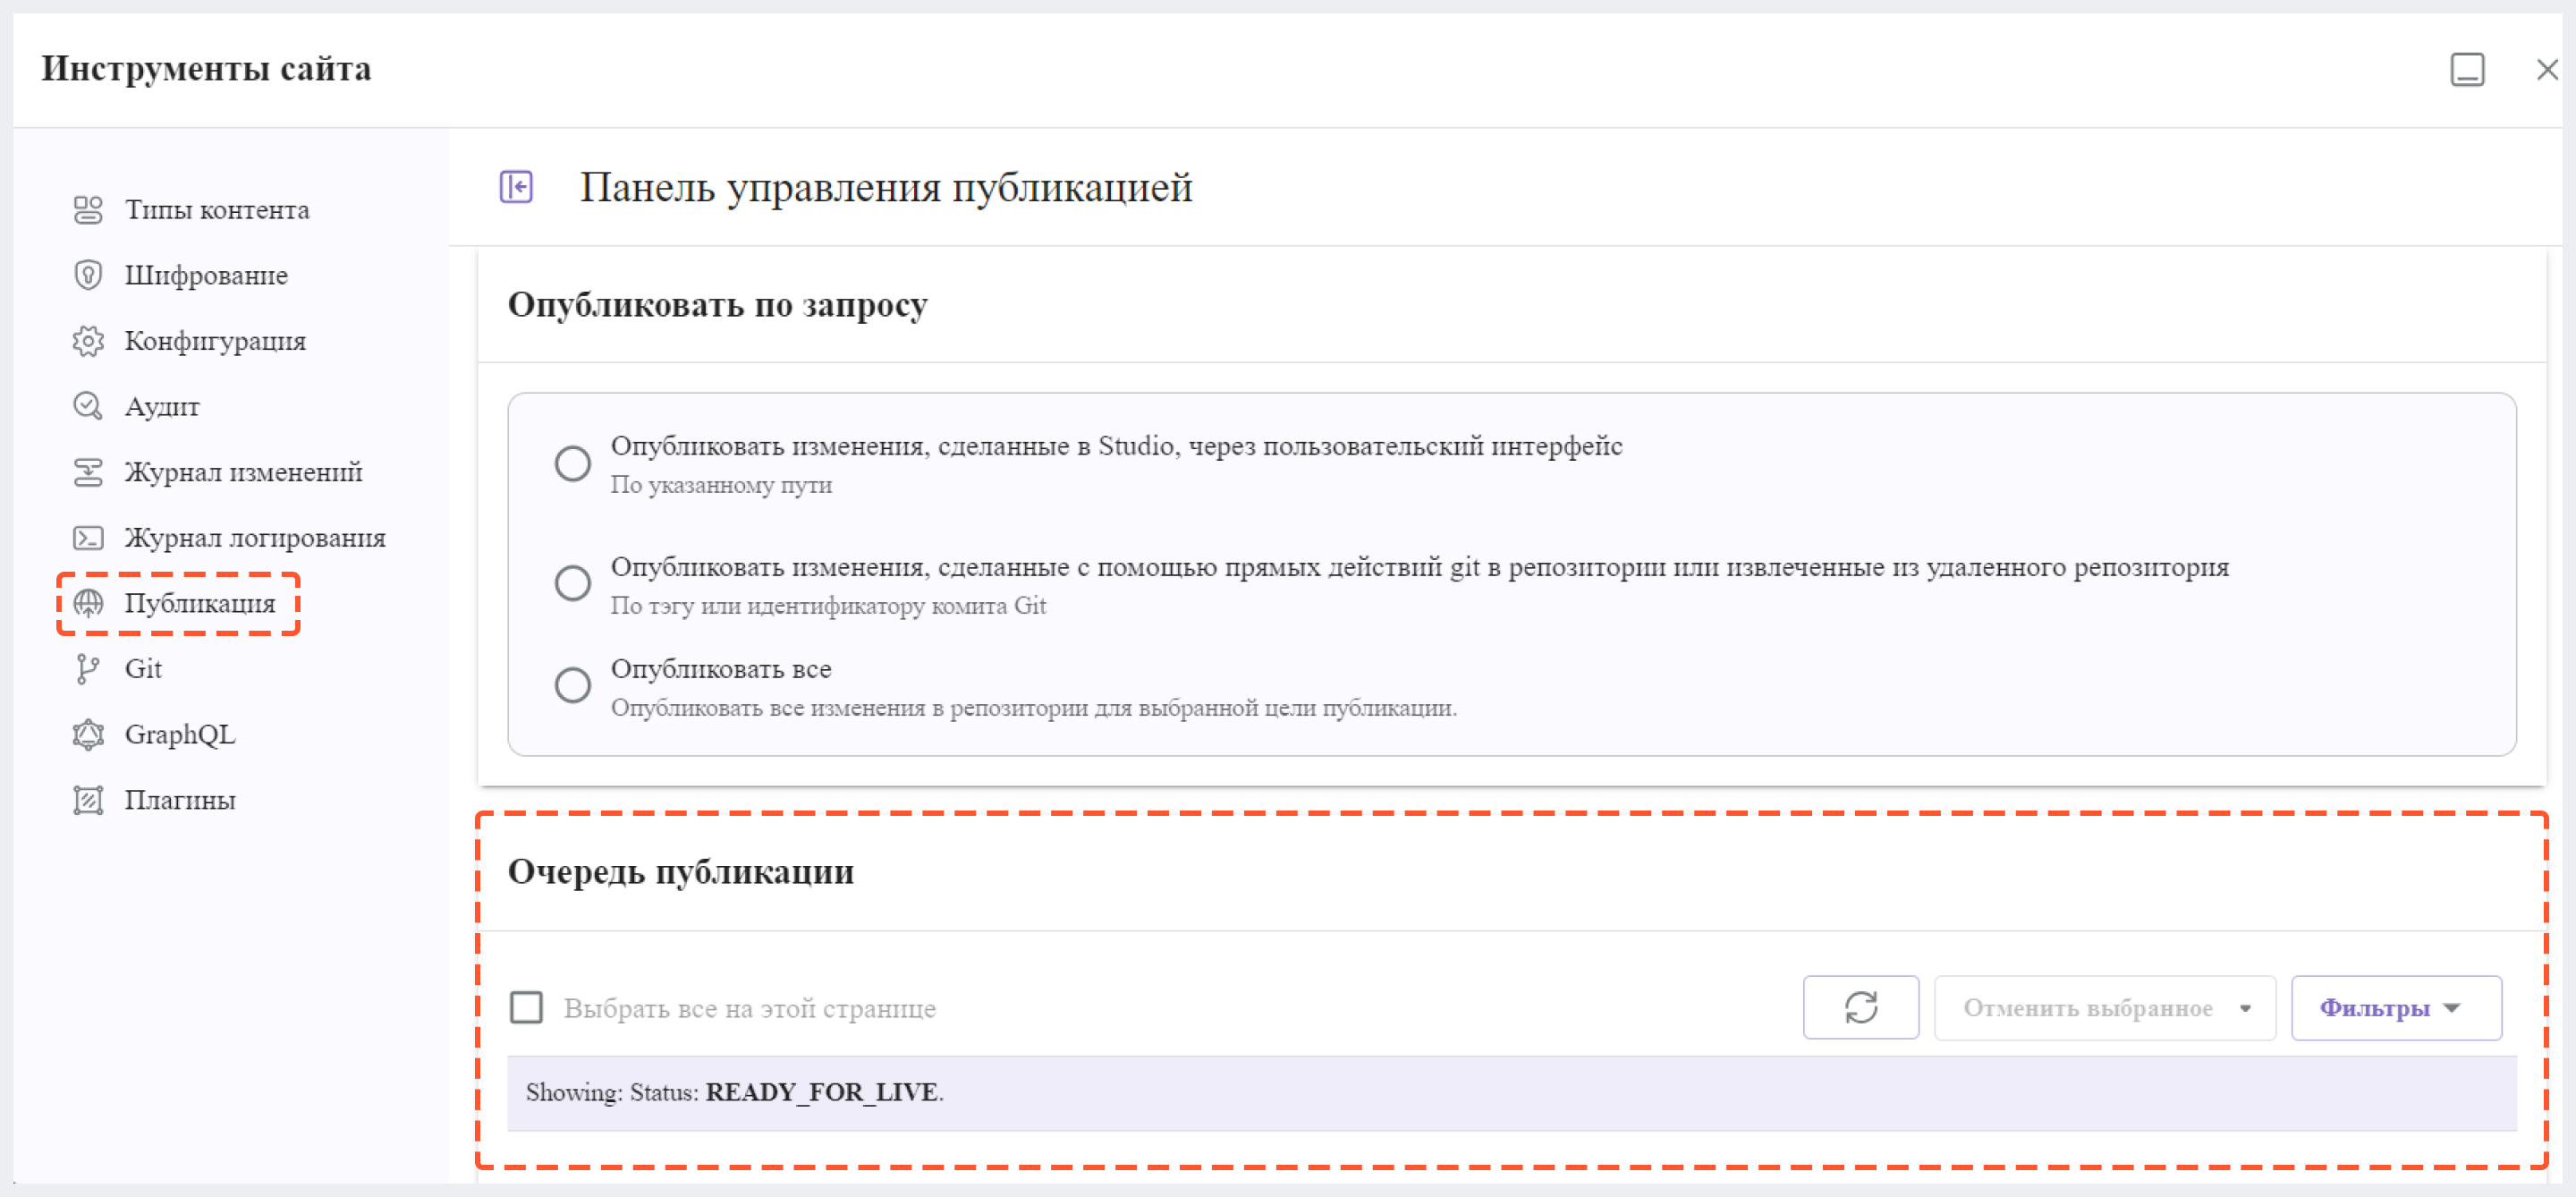Viewport: 2576px width, 1197px height.
Task: Click the Git branch icon
Action: pyautogui.click(x=88, y=669)
